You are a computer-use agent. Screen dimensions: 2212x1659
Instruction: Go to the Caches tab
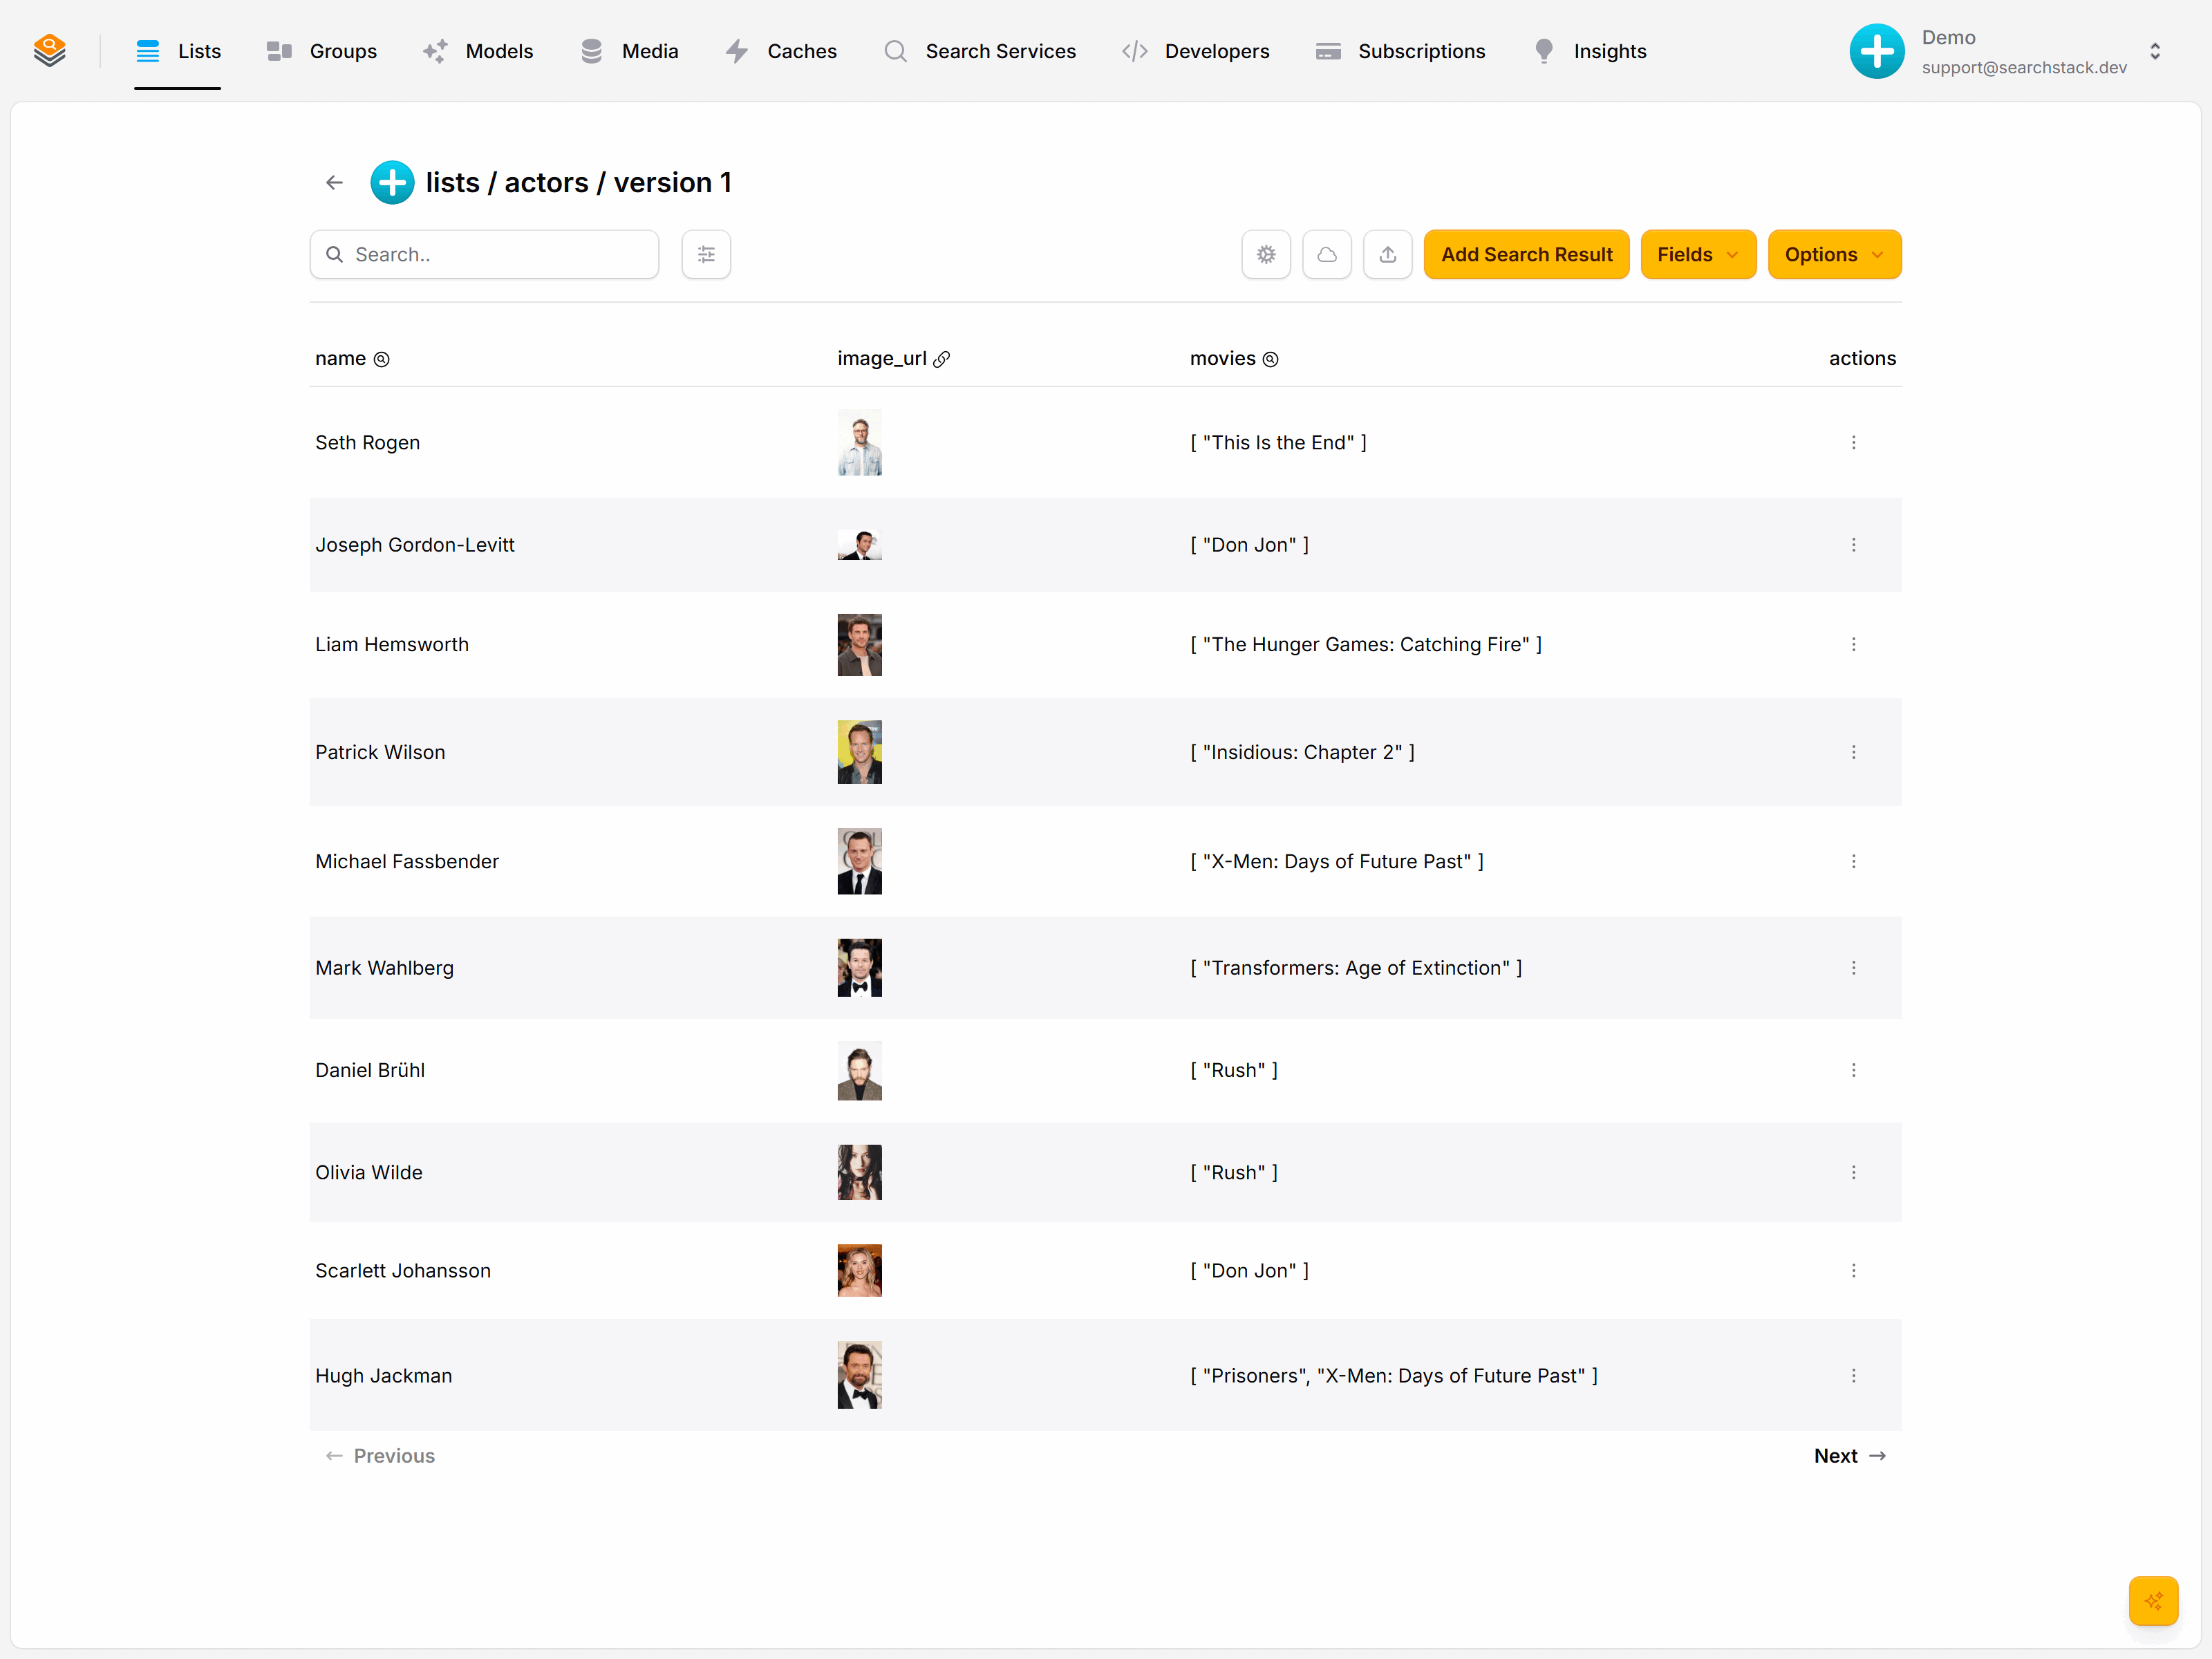click(x=781, y=51)
